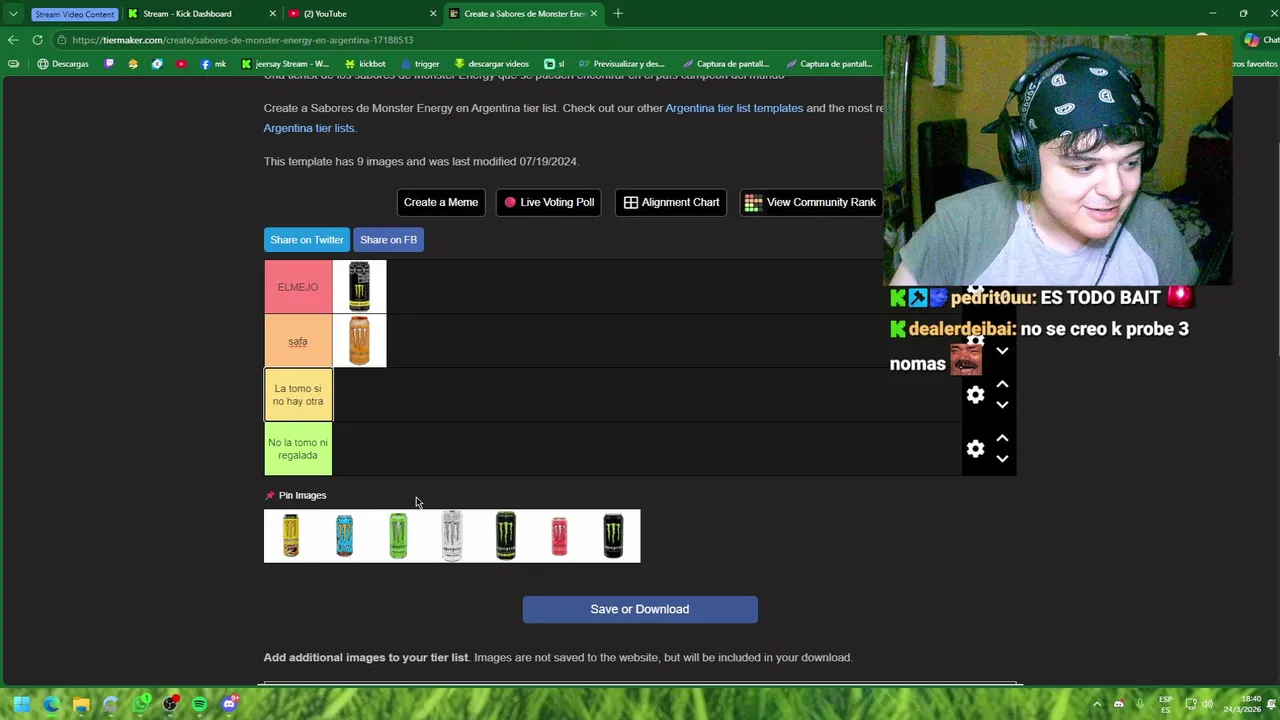Switch ESP keyboard language indicator

[x=1166, y=704]
